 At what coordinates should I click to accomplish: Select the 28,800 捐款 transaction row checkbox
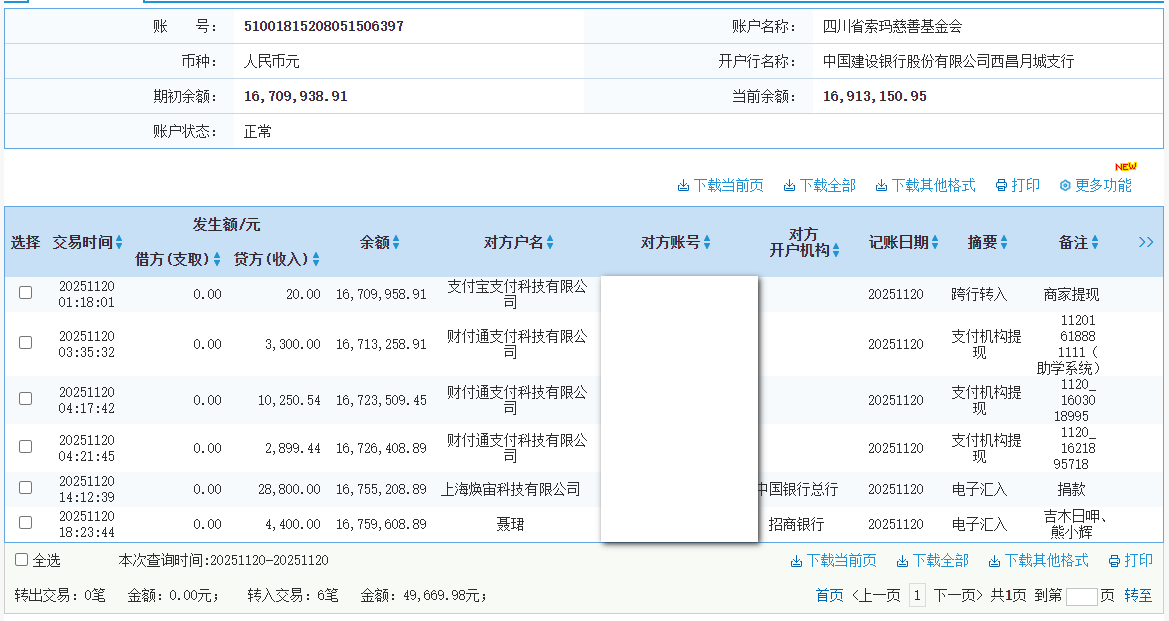click(x=23, y=489)
